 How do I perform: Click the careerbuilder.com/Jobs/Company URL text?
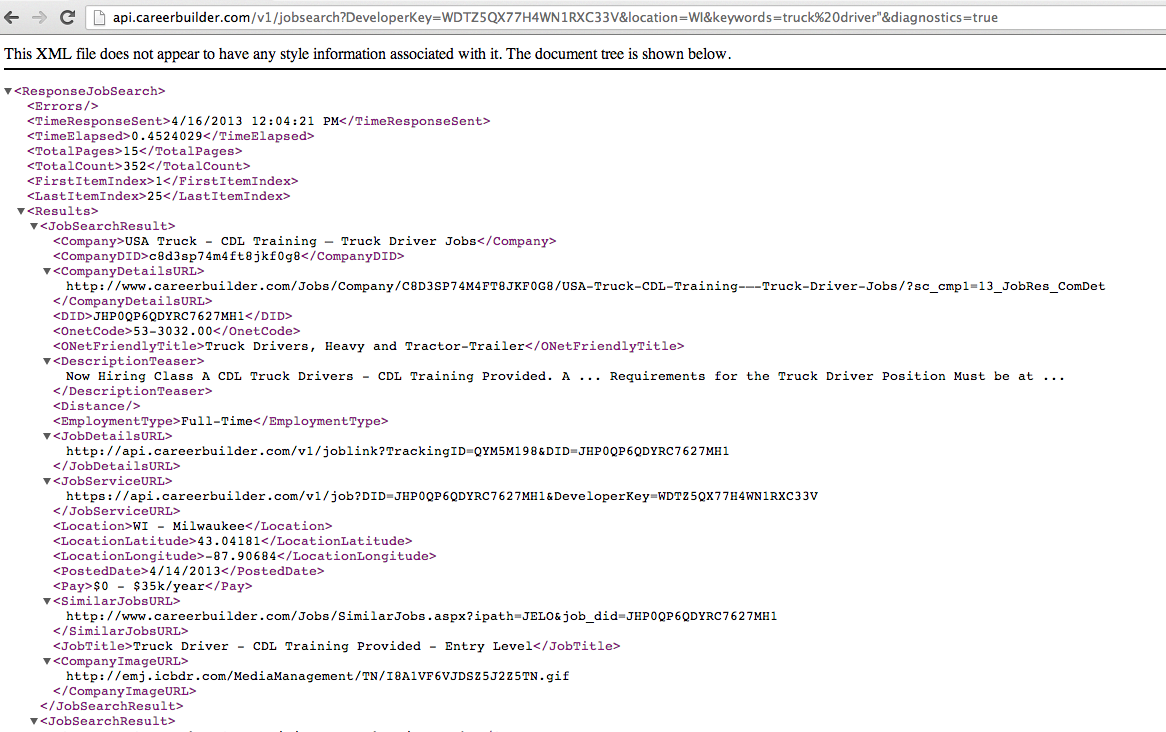585,286
